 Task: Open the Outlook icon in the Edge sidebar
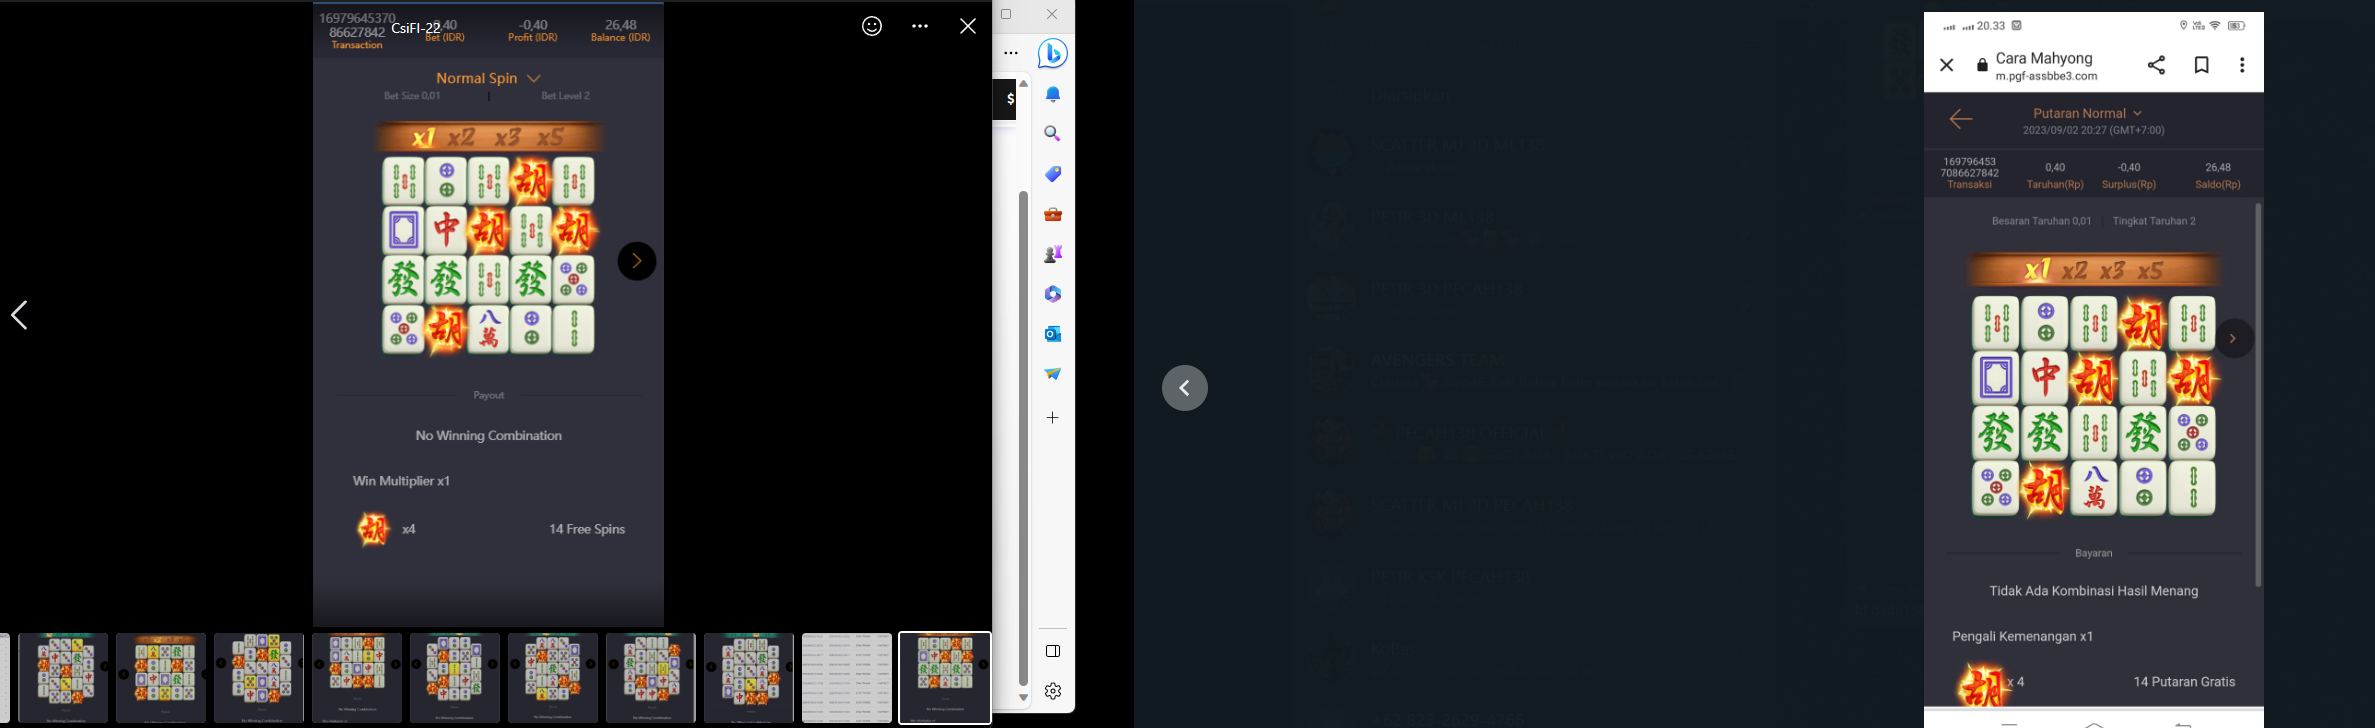click(x=1053, y=334)
